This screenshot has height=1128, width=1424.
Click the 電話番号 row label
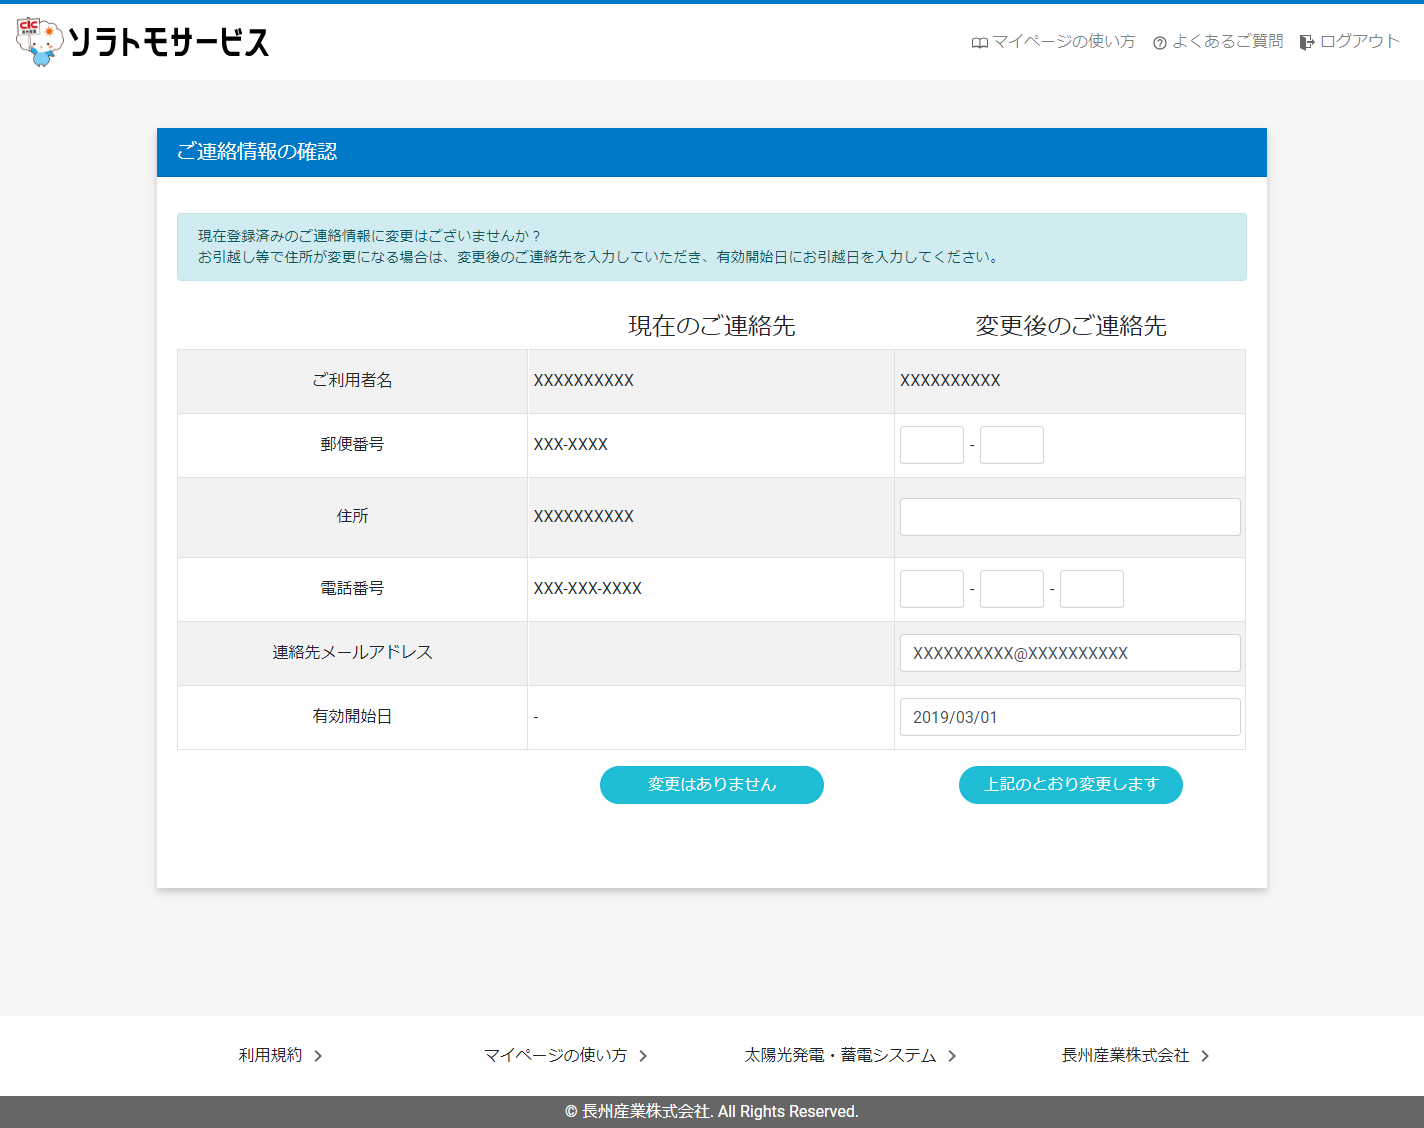[x=352, y=588]
